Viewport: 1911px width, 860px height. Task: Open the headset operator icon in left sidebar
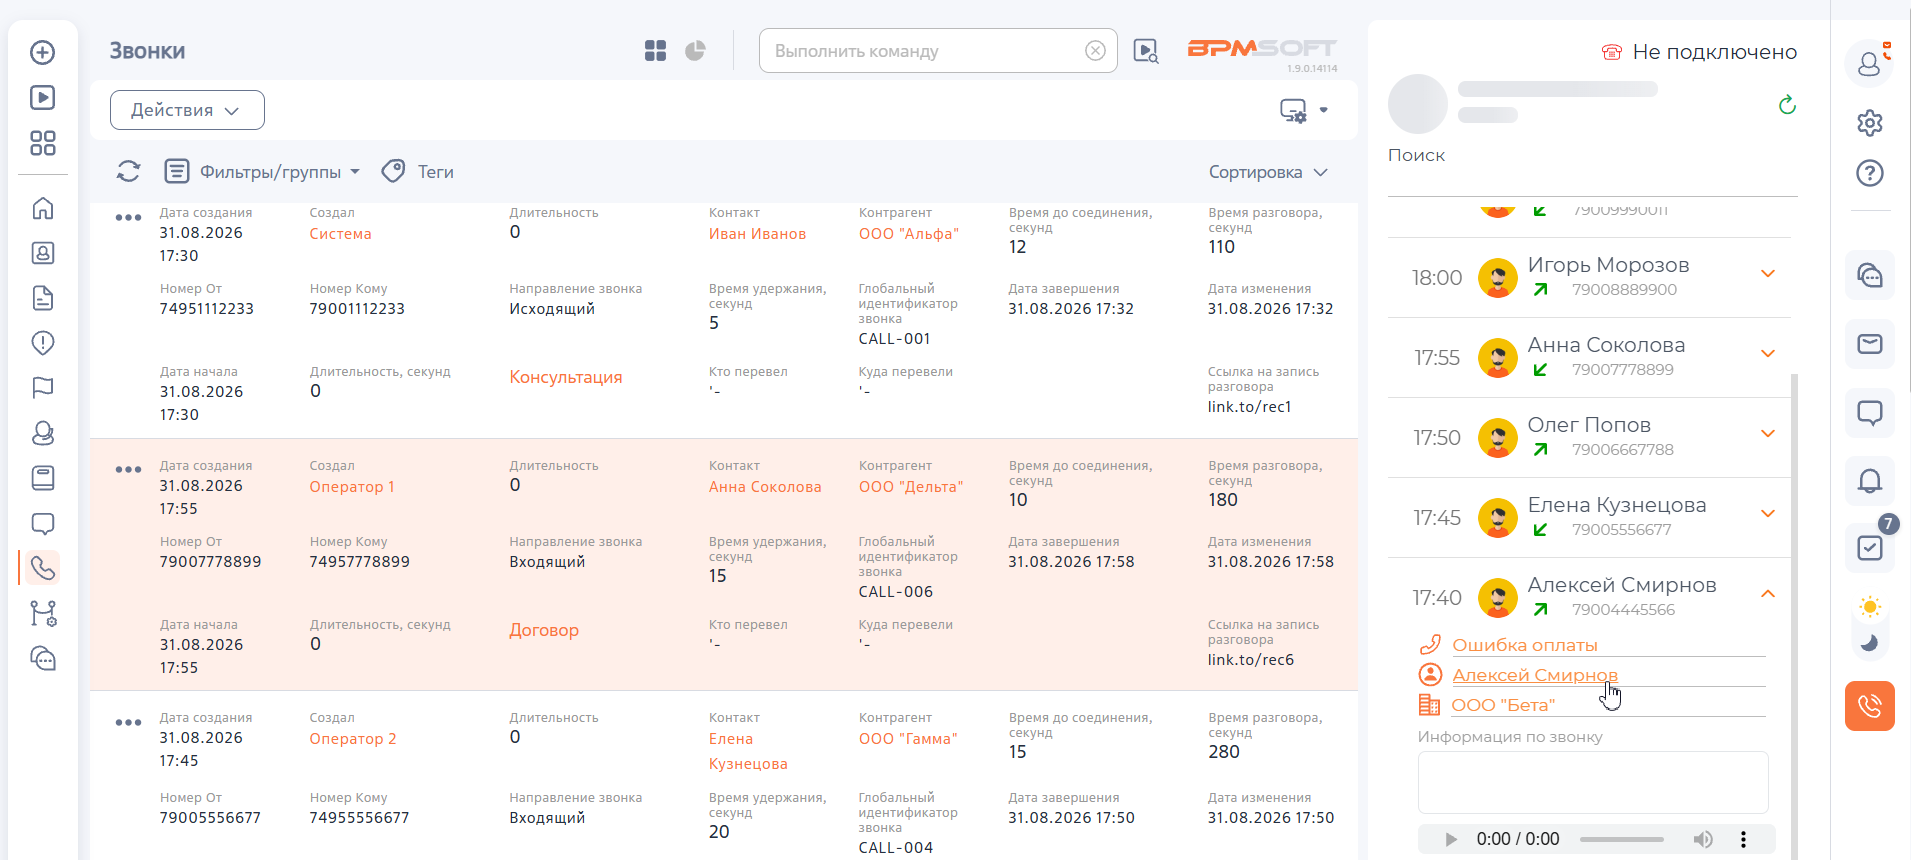pos(42,433)
